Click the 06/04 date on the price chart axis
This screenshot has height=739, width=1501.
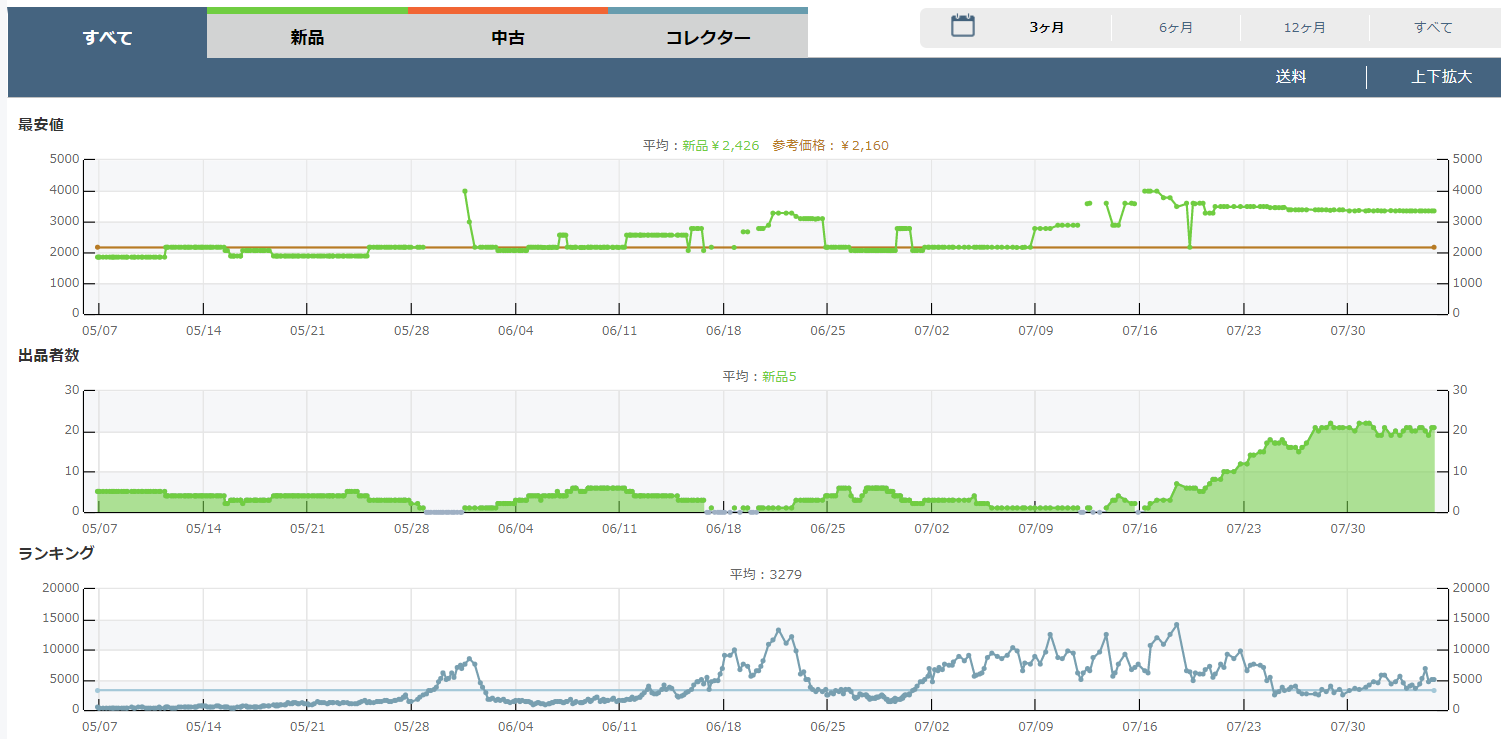click(515, 331)
